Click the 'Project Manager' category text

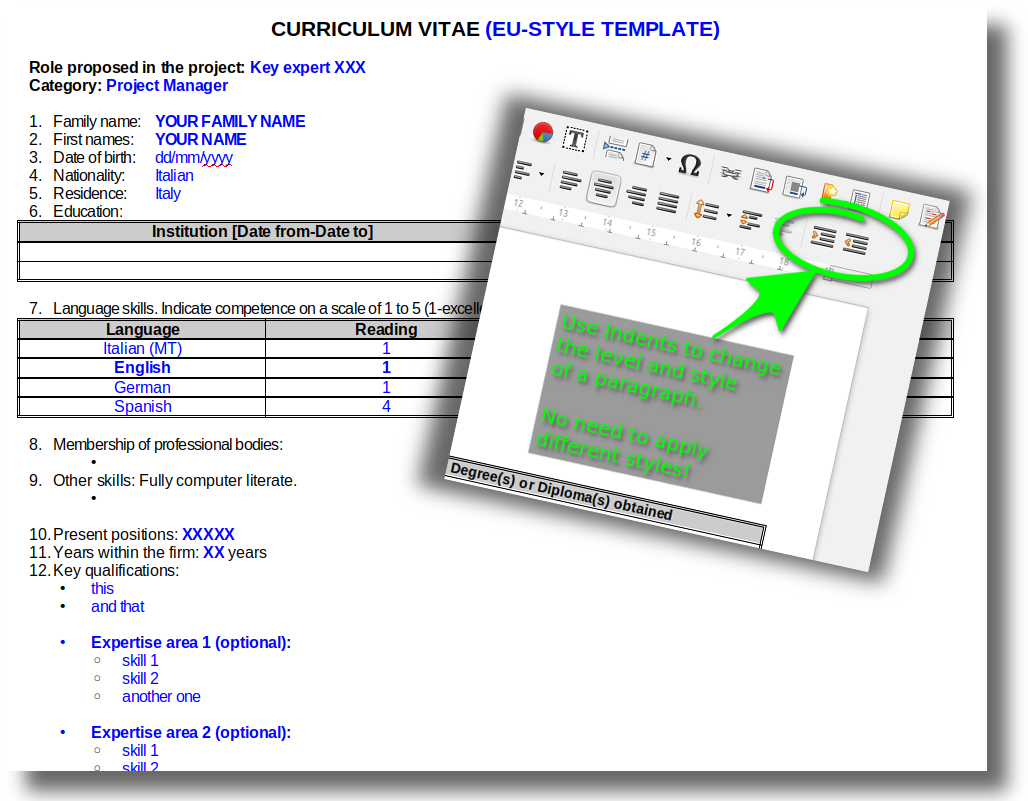coord(167,86)
